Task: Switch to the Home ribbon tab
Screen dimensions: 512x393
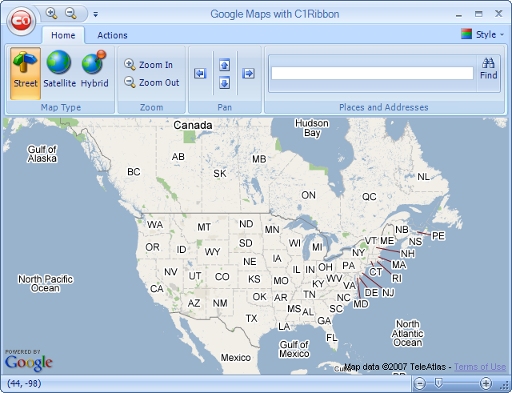Action: [63, 35]
